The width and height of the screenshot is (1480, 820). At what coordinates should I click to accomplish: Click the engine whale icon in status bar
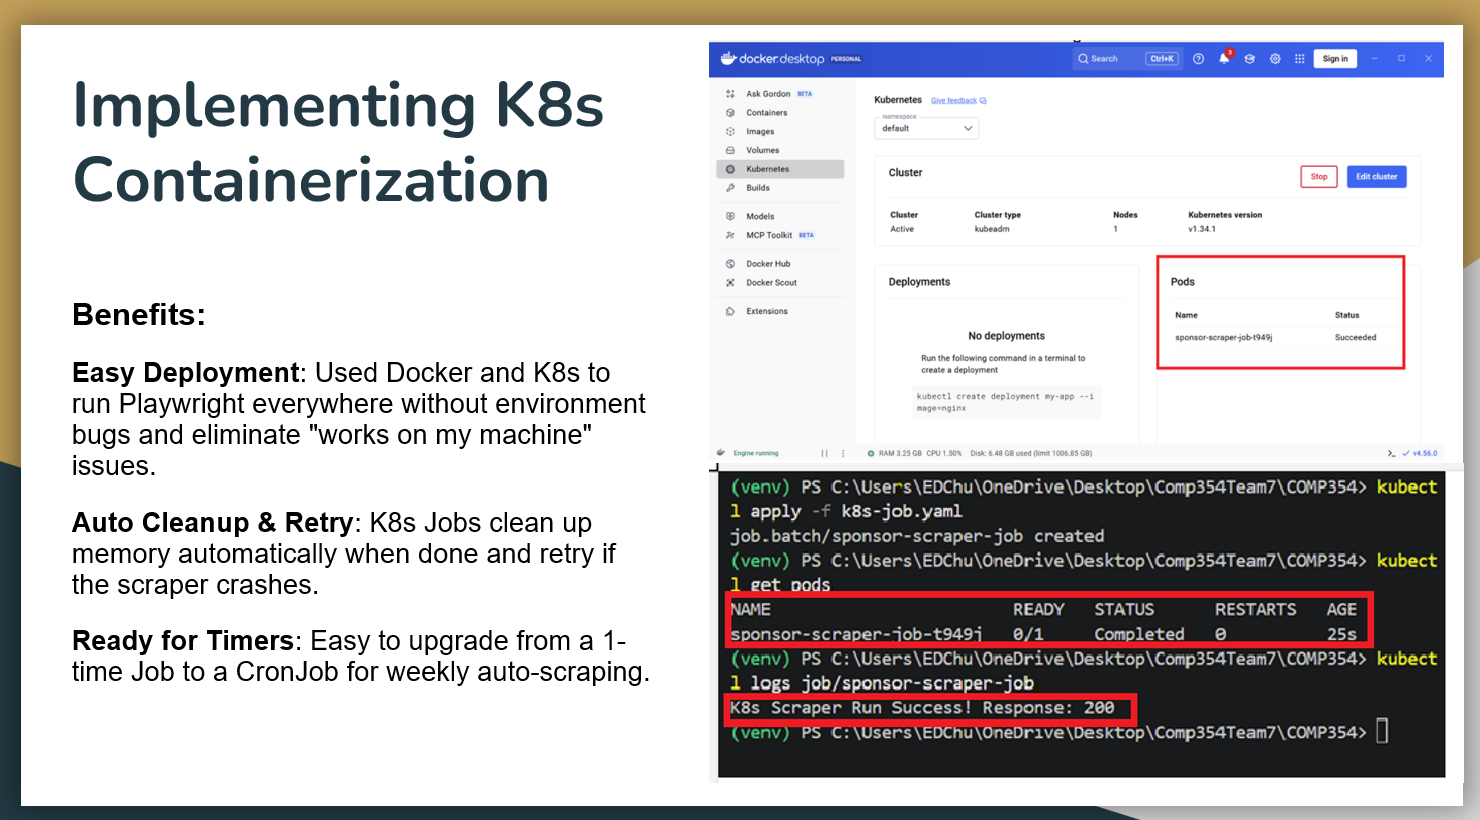[x=721, y=452]
